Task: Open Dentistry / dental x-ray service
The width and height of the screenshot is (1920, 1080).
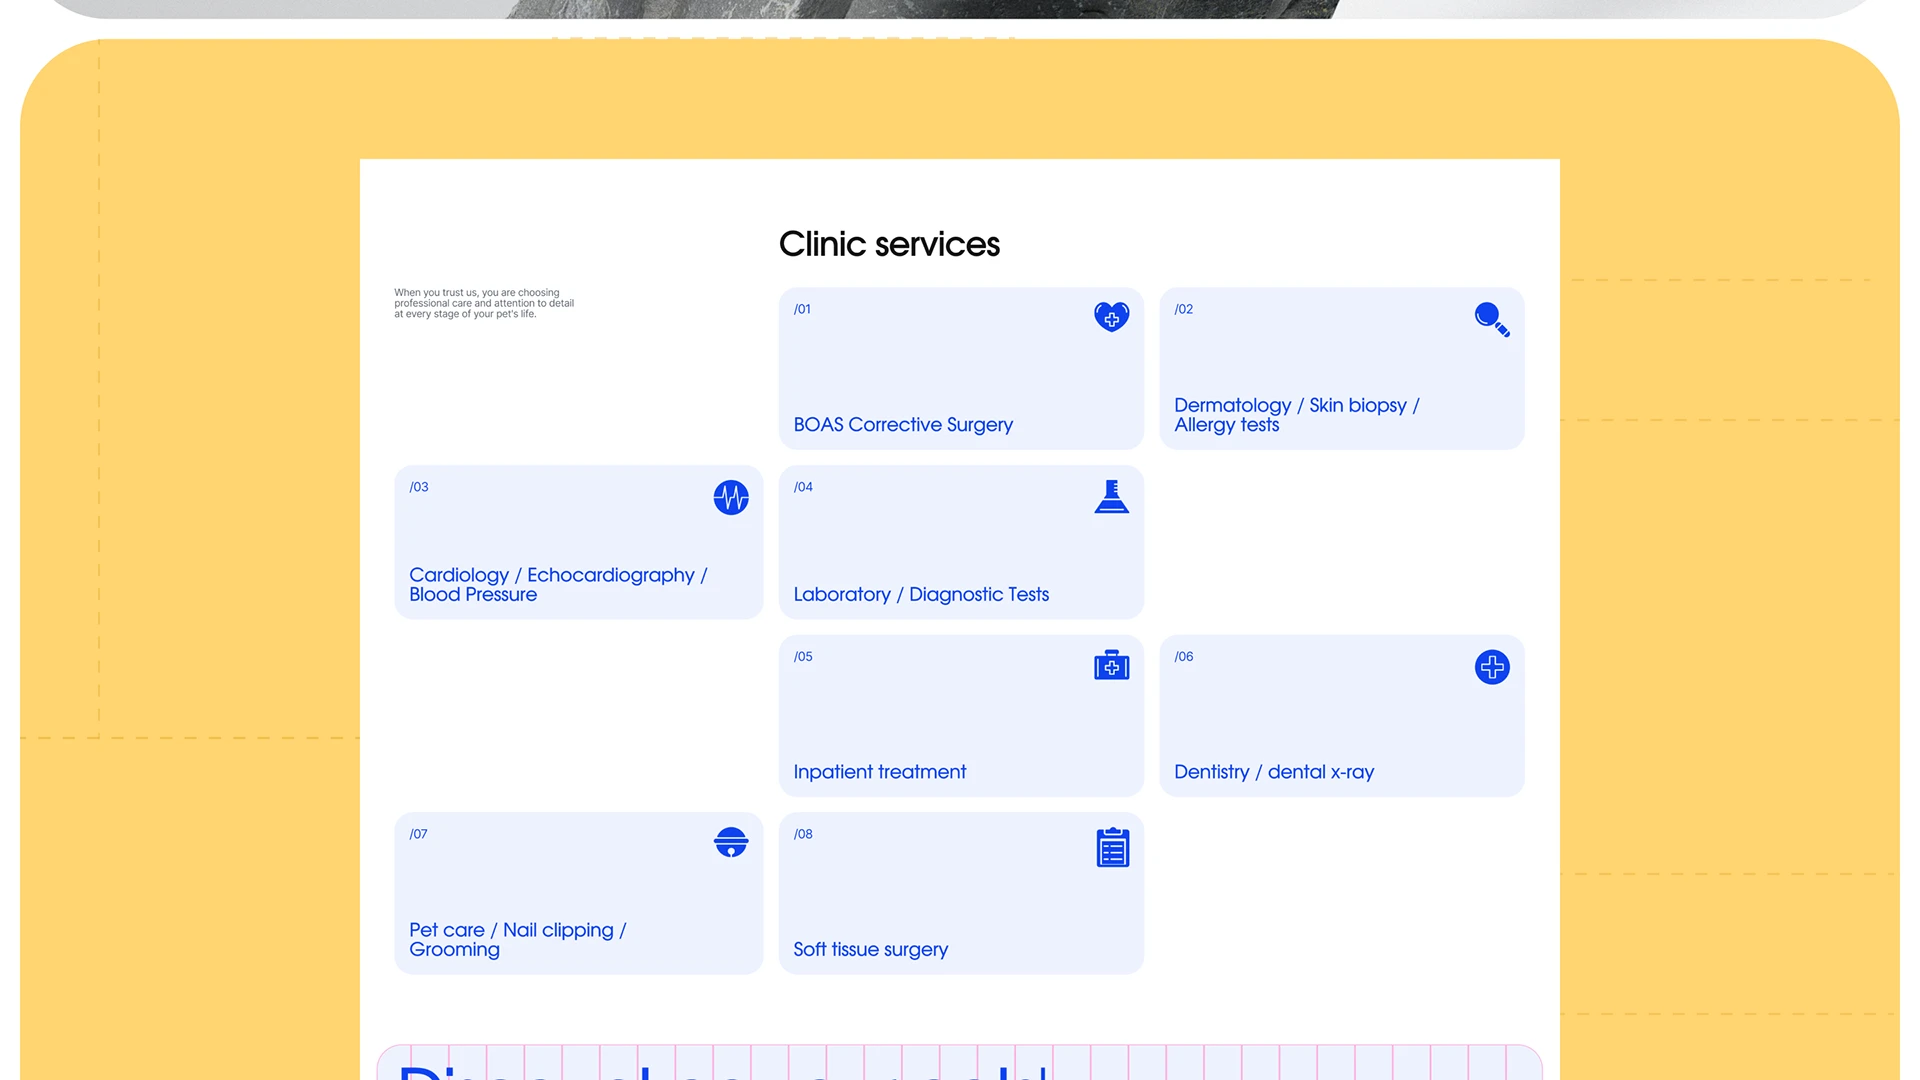Action: (x=1273, y=771)
